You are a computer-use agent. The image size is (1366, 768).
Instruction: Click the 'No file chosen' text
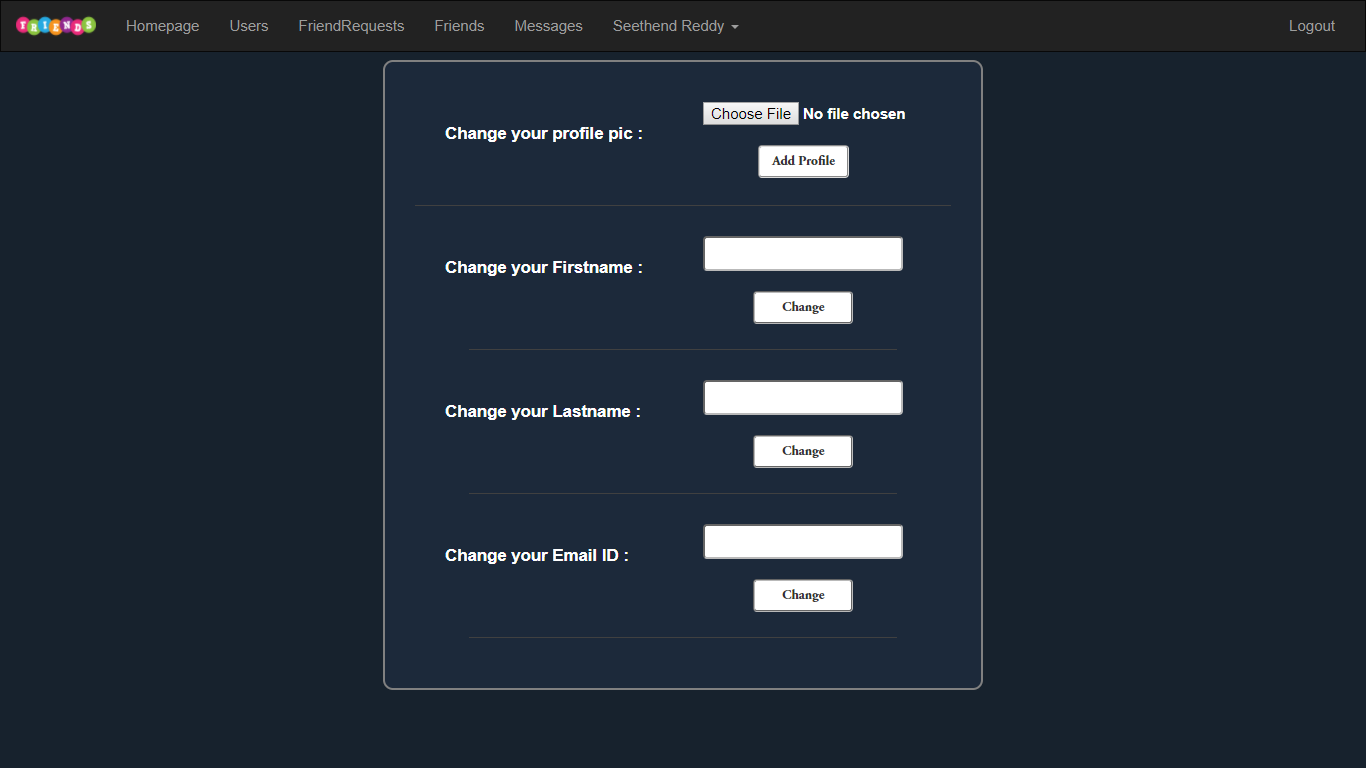click(854, 114)
